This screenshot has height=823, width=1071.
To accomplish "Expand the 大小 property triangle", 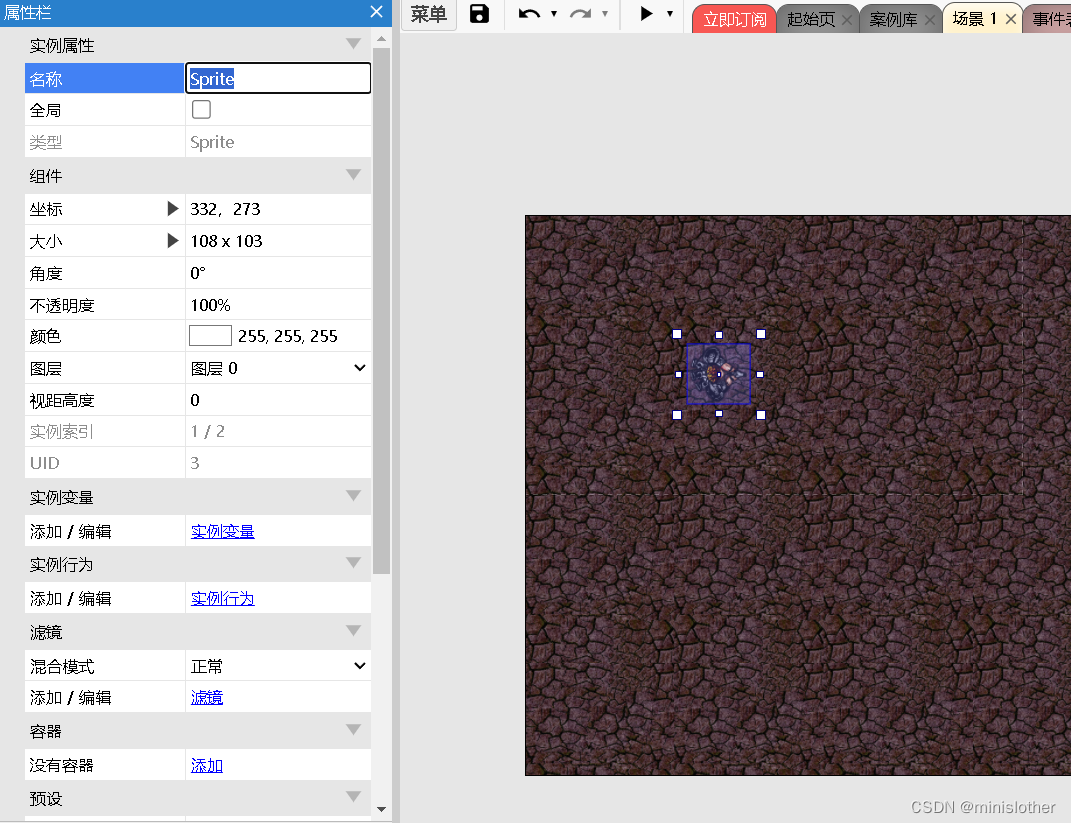I will [x=173, y=240].
